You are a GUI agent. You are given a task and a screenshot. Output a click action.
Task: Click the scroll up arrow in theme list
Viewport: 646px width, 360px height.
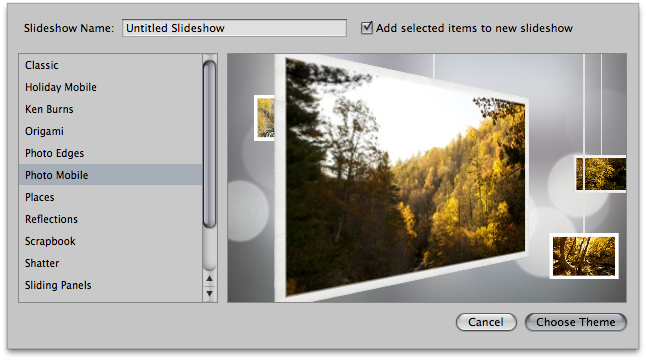[210, 279]
